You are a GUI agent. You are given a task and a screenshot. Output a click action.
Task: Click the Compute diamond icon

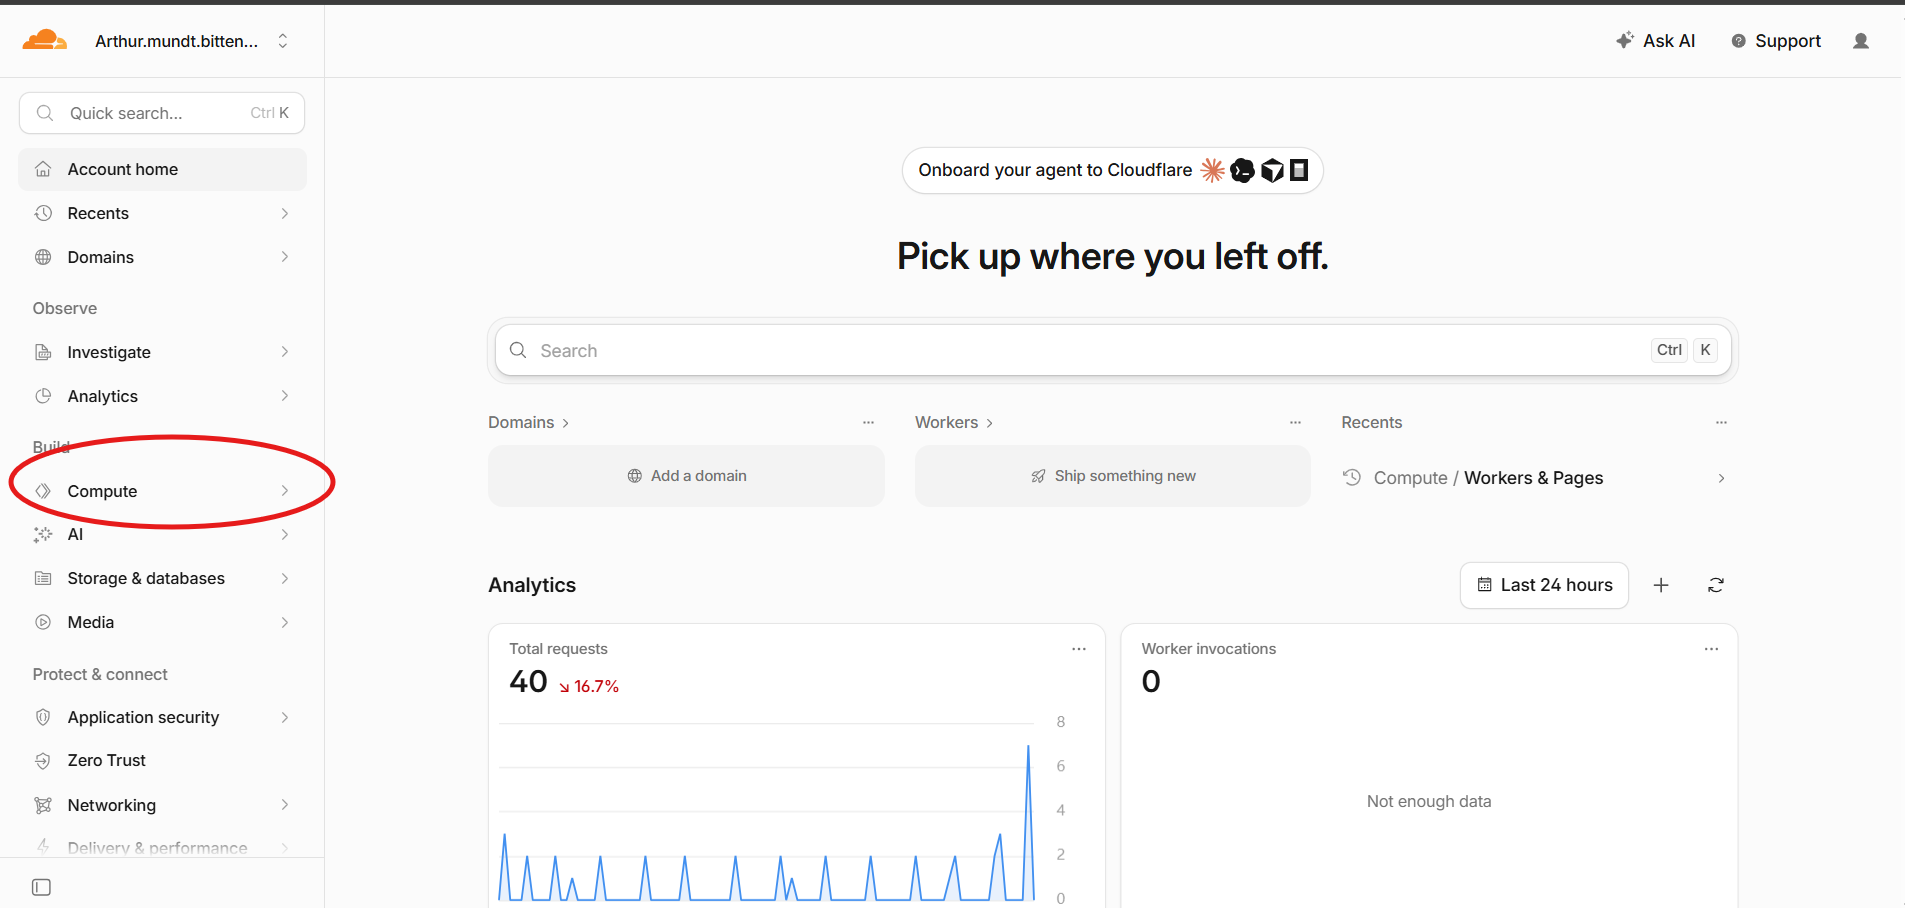click(x=43, y=491)
